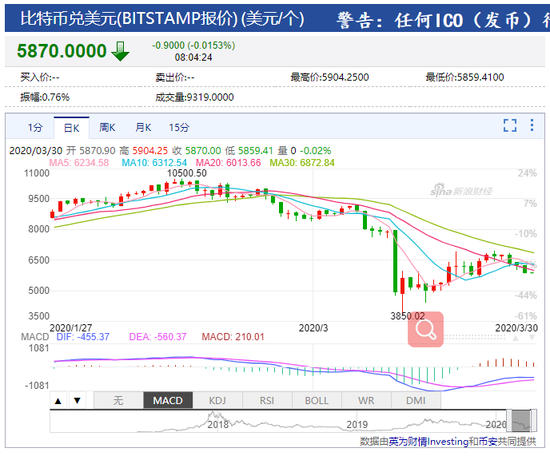550x456 pixels.
Task: Click the 2020/3/30 end date label
Action: tap(516, 328)
